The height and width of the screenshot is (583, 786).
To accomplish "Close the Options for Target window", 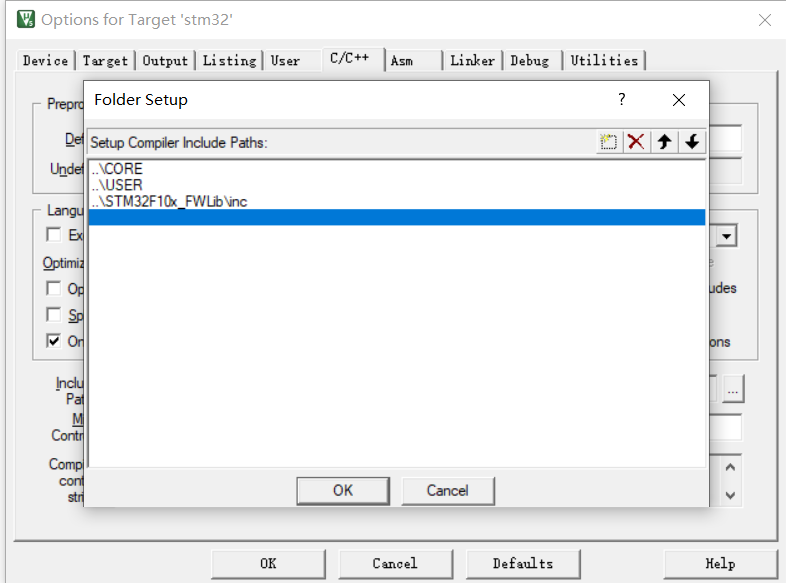I will pyautogui.click(x=764, y=20).
